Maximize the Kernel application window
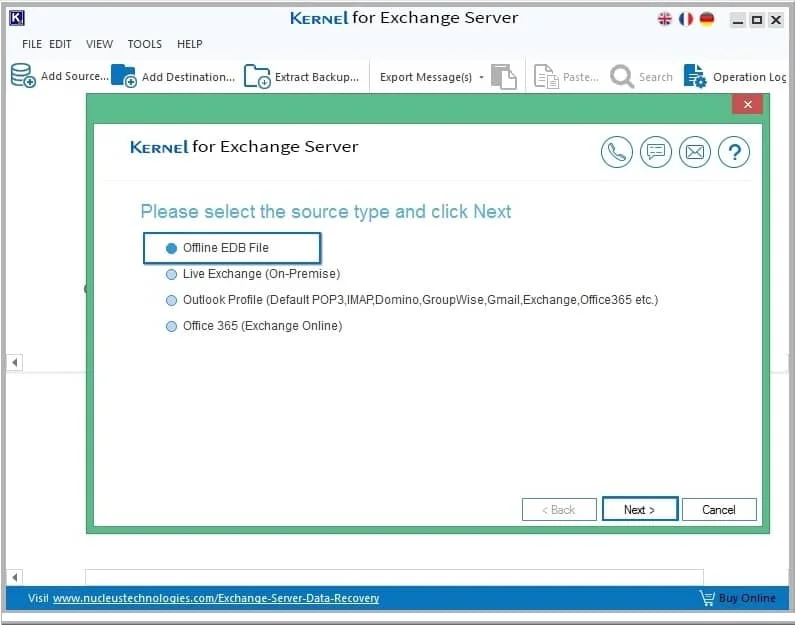This screenshot has height=625, width=795. (x=756, y=20)
